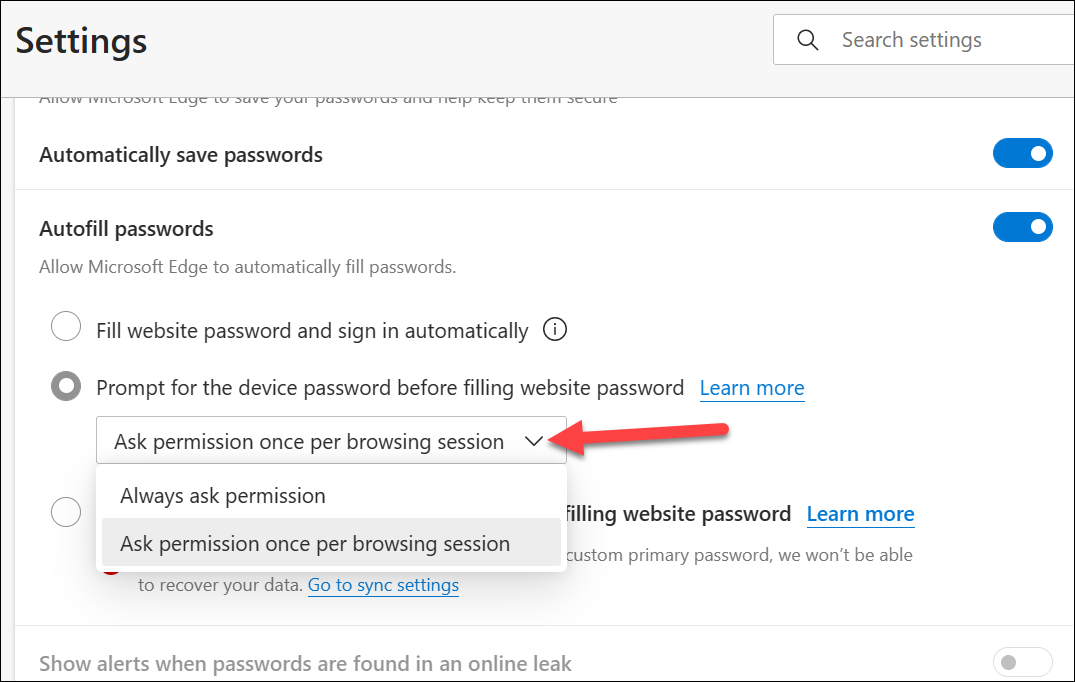Open Learn more link beside device password option

(x=752, y=388)
